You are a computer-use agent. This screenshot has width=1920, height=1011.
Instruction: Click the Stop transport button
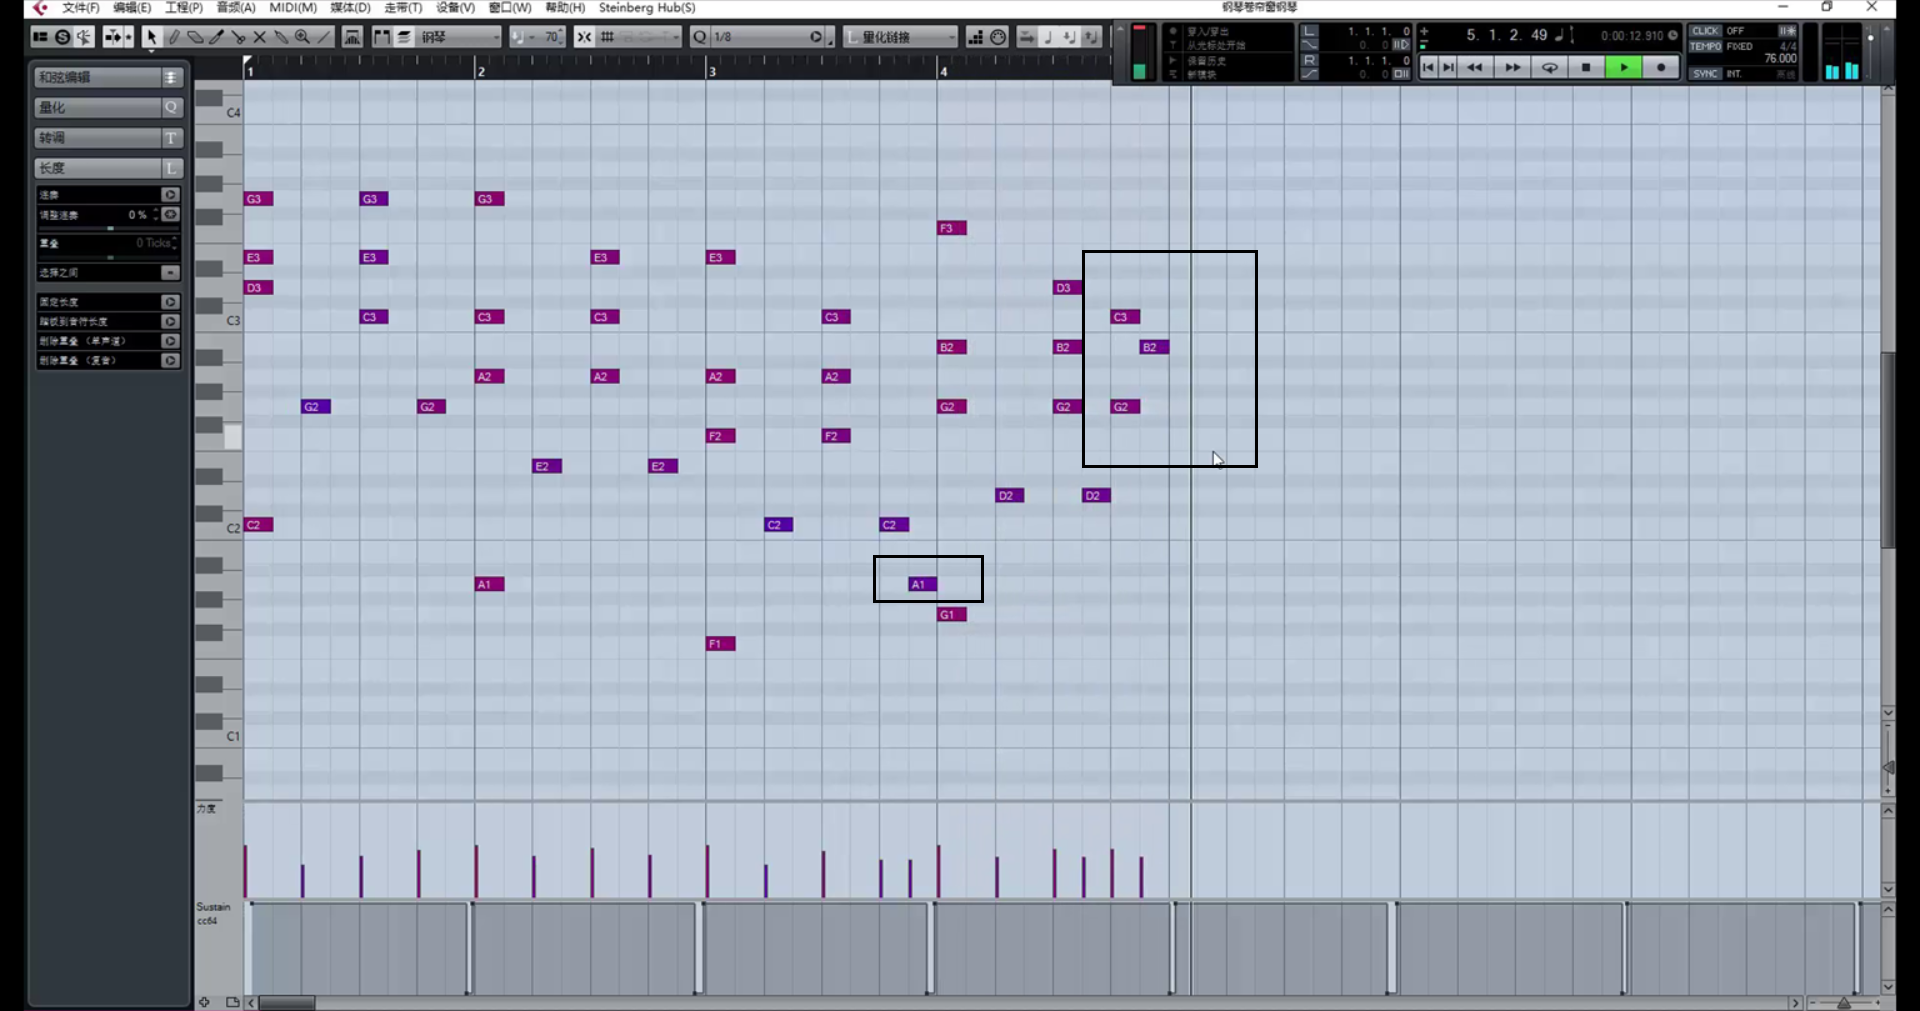tap(1586, 68)
